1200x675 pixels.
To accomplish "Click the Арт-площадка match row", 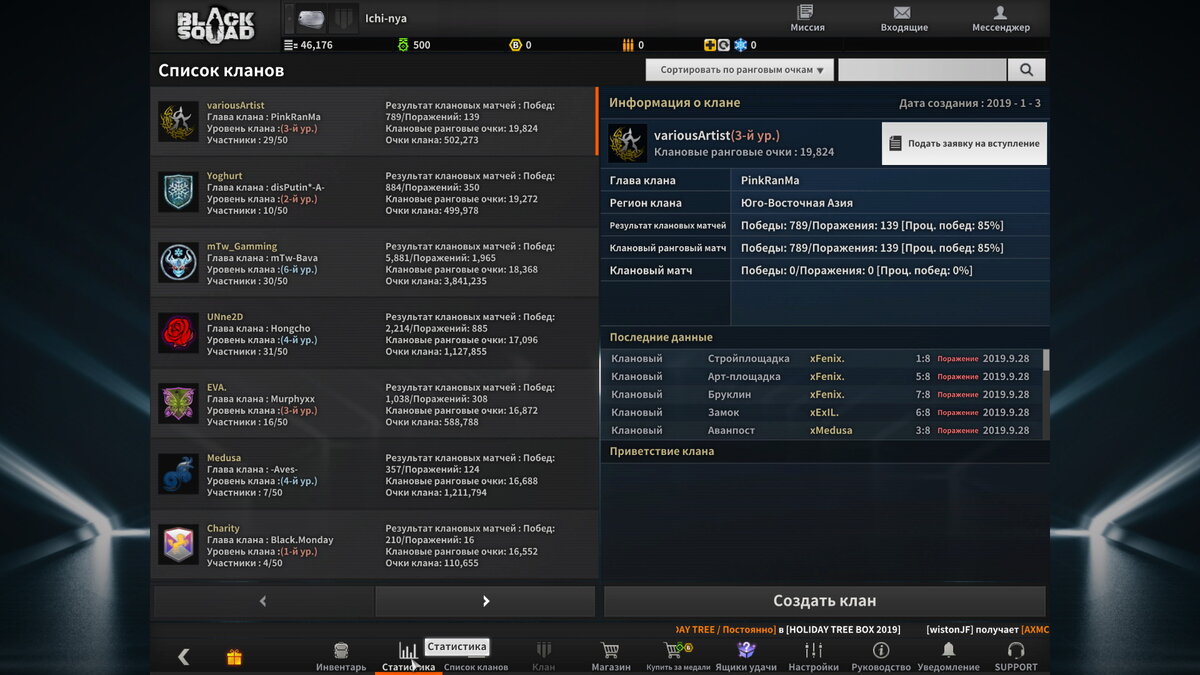I will click(x=820, y=376).
